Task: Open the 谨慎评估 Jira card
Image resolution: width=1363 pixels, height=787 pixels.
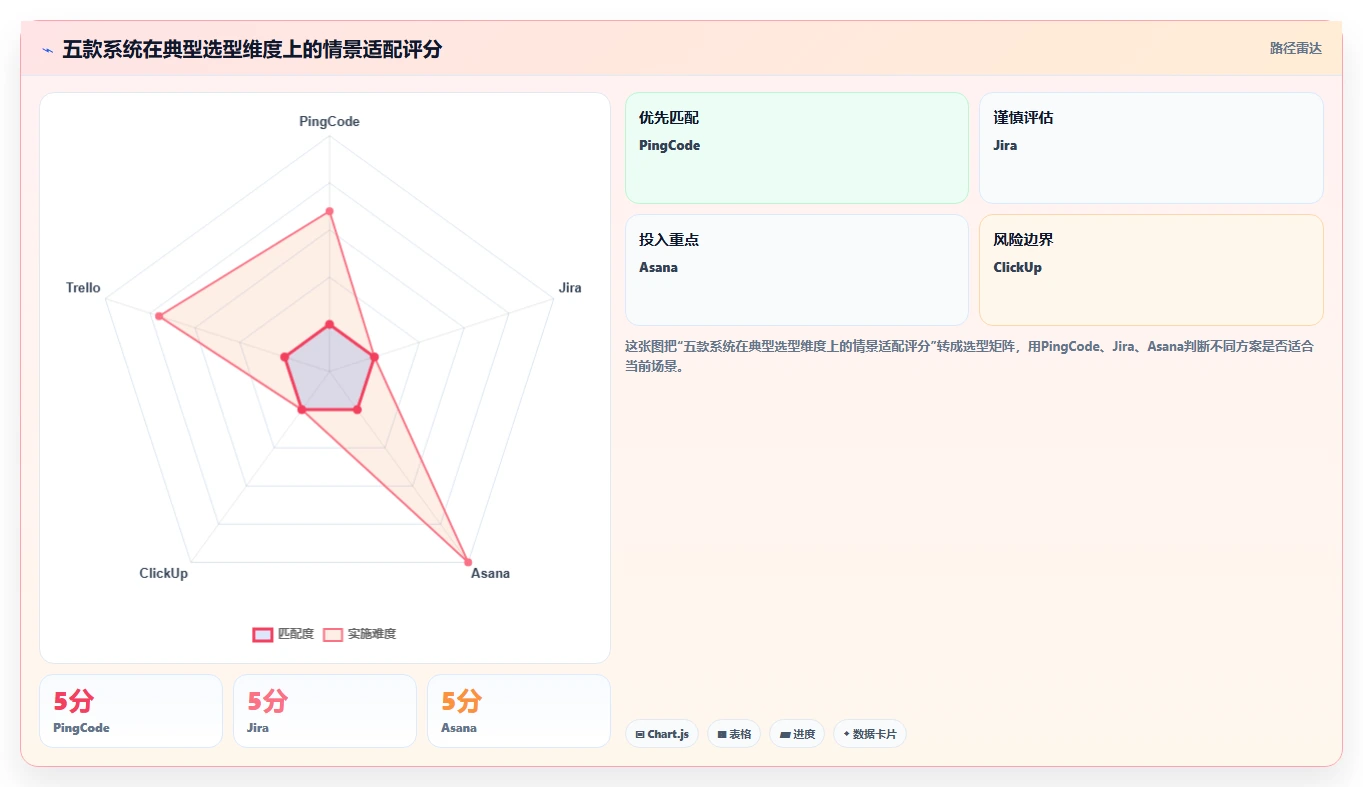Action: (x=1151, y=148)
